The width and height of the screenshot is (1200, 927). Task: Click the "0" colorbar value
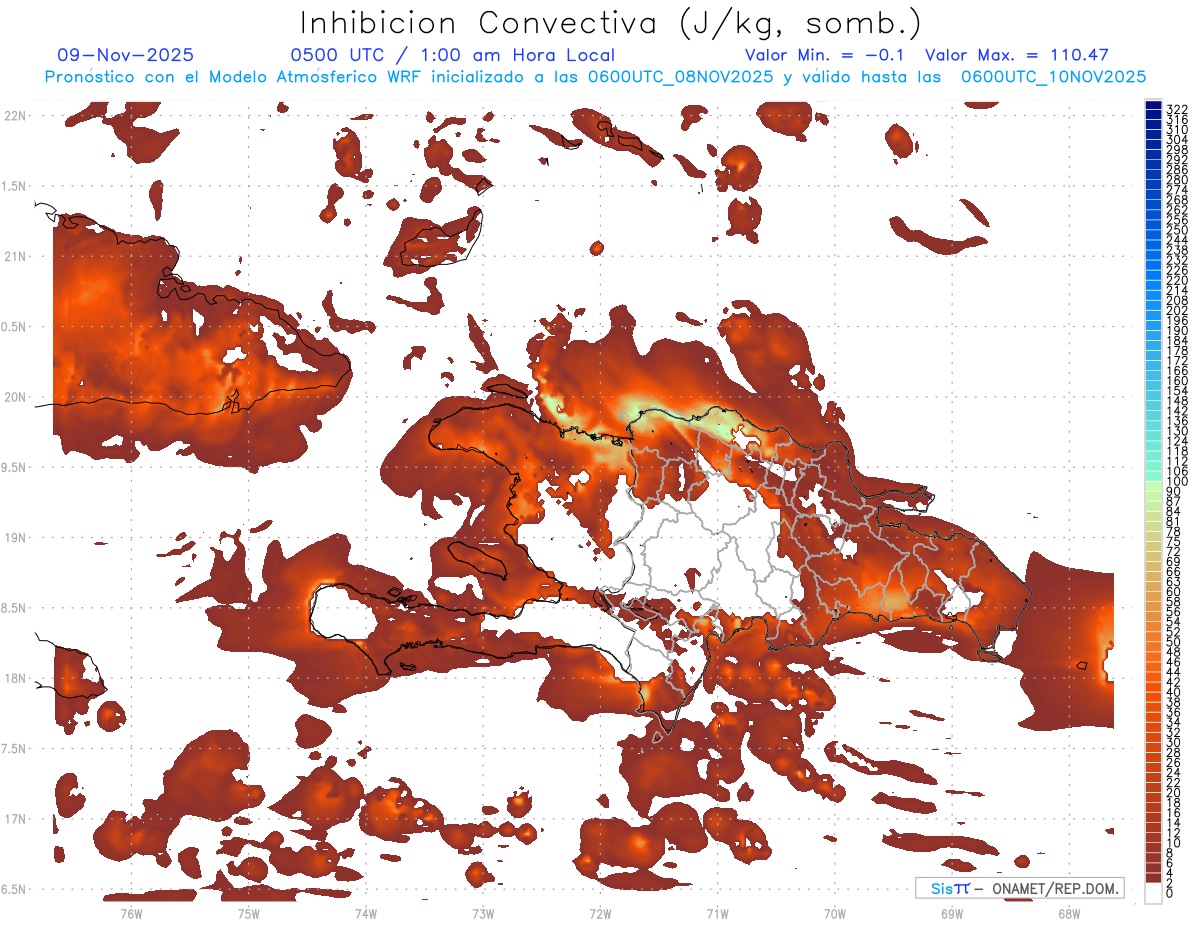(1170, 893)
